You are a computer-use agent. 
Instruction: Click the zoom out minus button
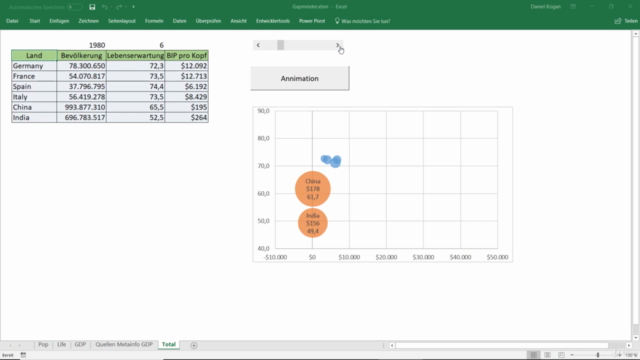tap(572, 355)
